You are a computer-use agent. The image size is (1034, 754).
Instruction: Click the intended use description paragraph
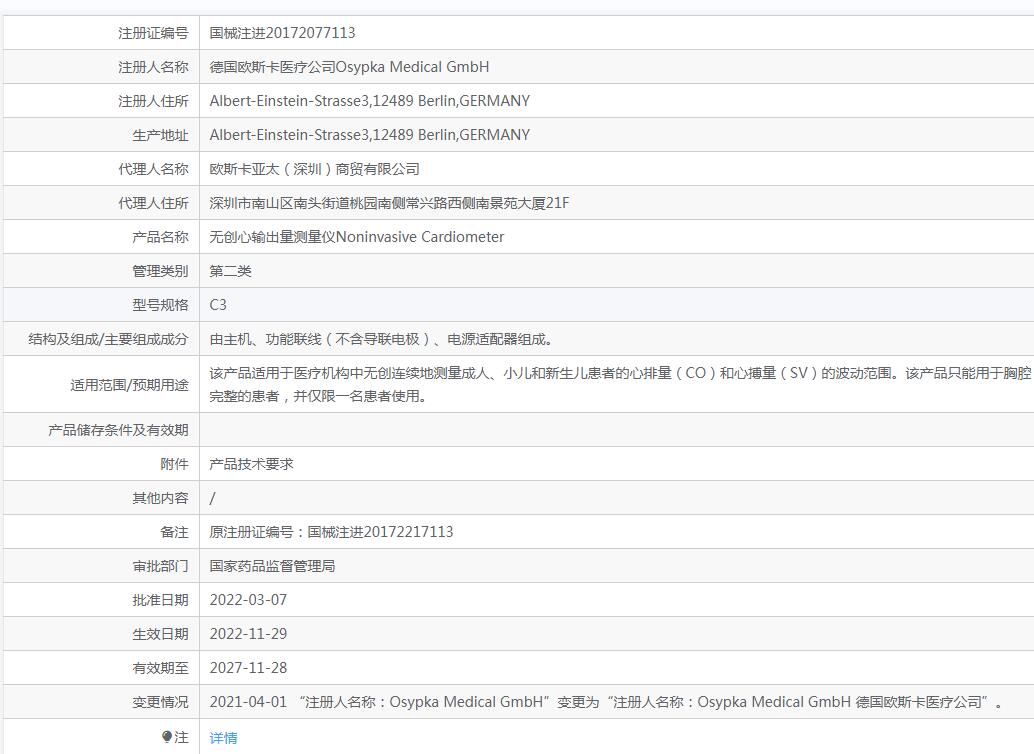(x=621, y=385)
